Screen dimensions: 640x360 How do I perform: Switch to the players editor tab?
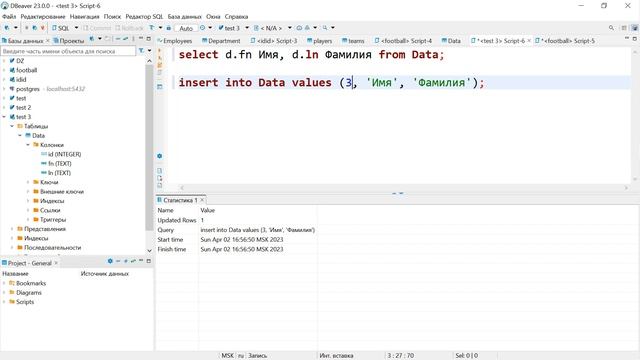(319, 41)
